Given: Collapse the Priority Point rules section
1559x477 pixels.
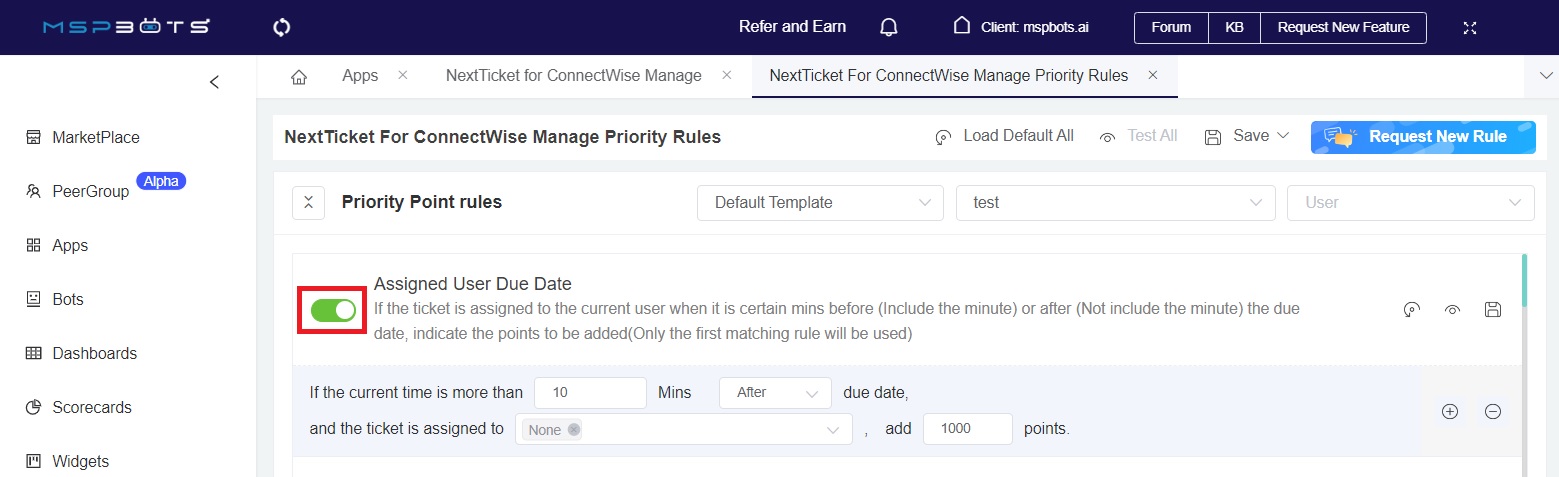Looking at the screenshot, I should (308, 202).
